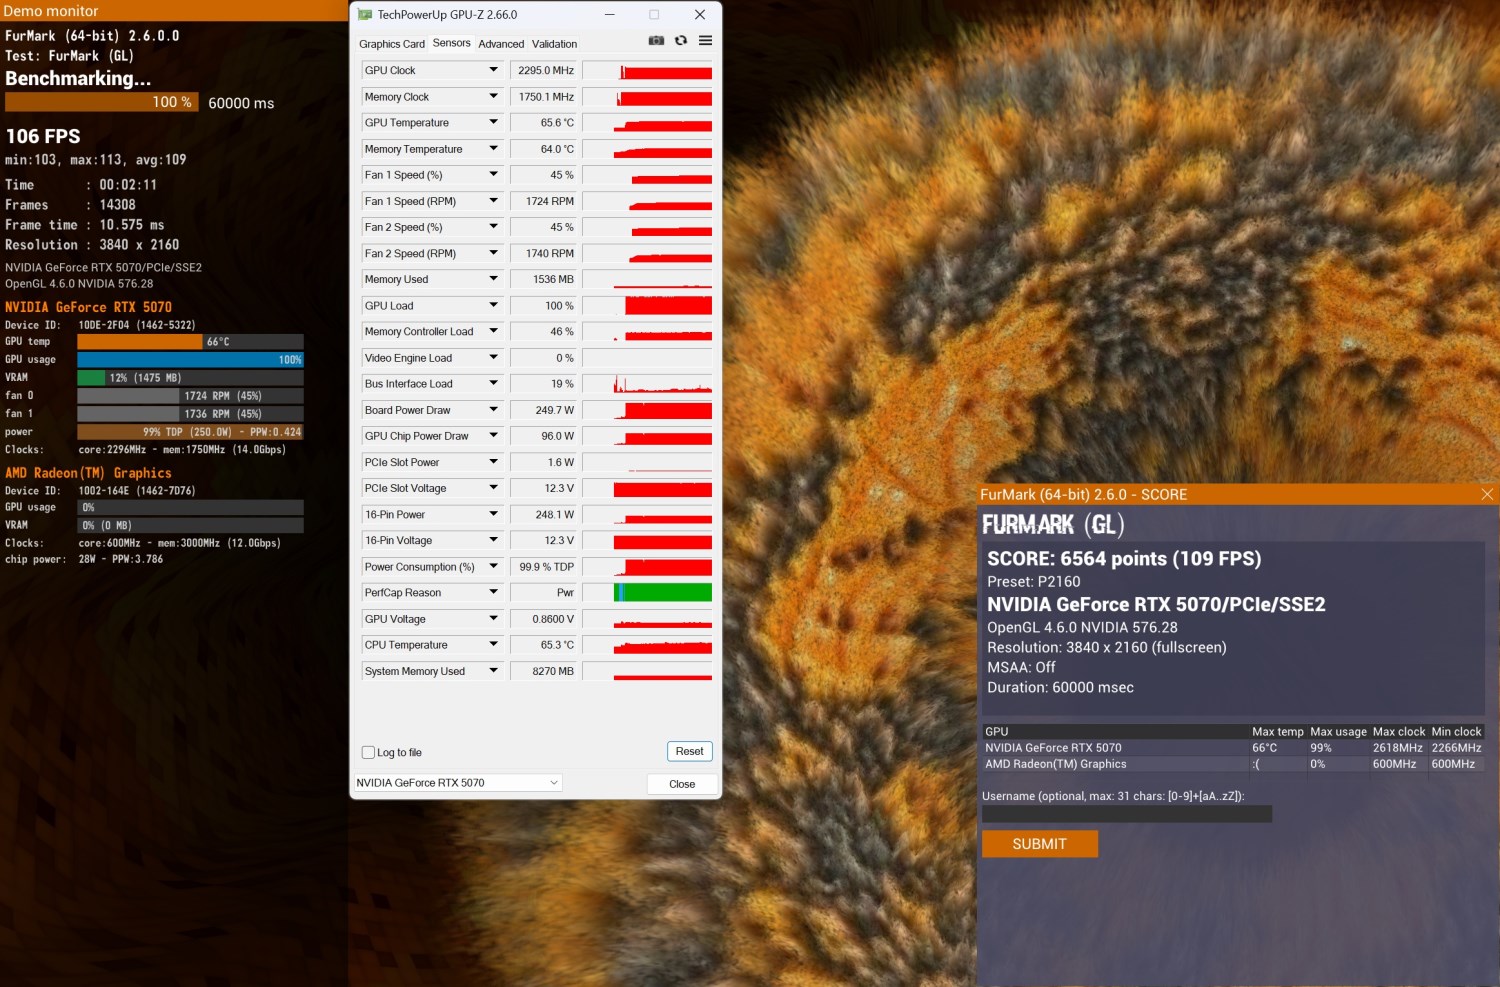Open the System Memory Used dropdown

tap(493, 671)
